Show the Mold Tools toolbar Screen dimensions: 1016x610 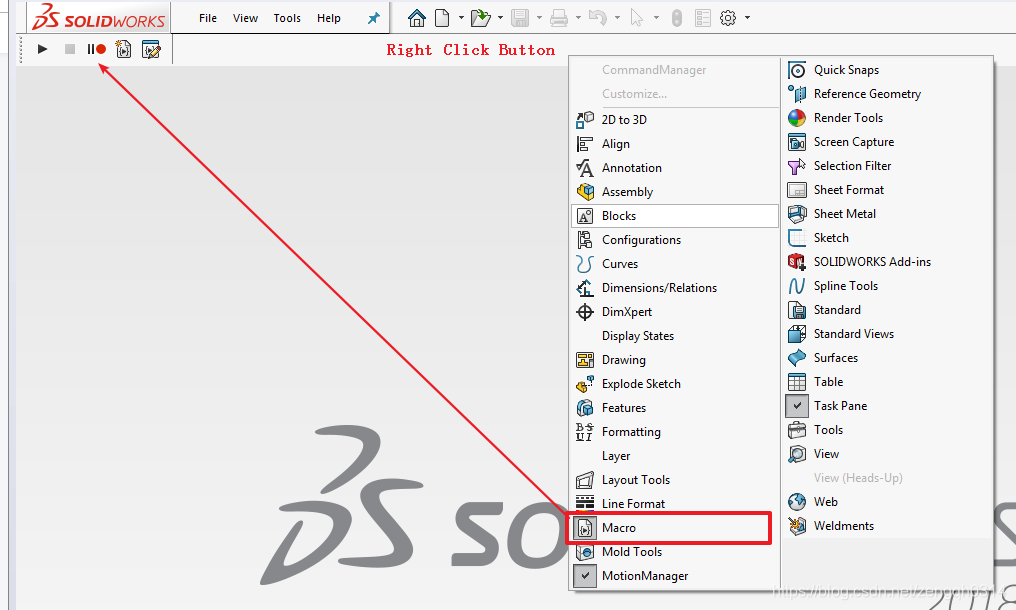coord(675,552)
